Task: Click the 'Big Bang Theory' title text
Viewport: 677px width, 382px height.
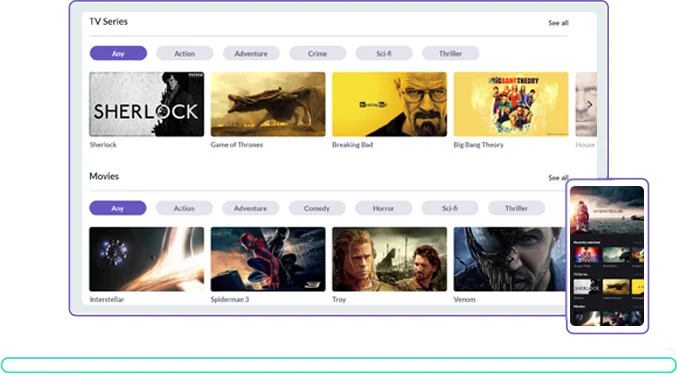Action: 478,145
